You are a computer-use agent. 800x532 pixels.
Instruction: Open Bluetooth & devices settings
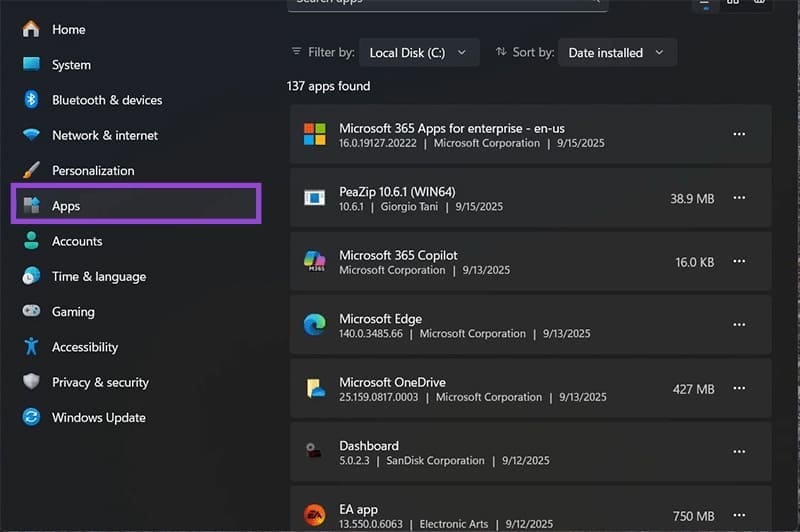[107, 100]
